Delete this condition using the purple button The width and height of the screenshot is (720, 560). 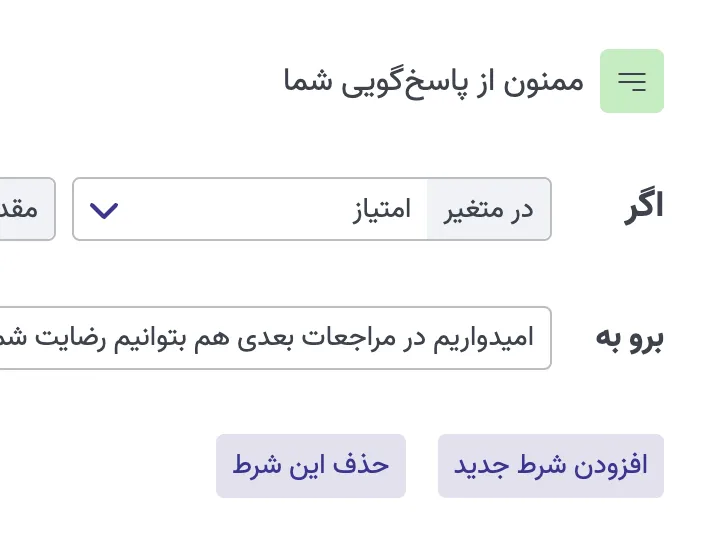(311, 466)
